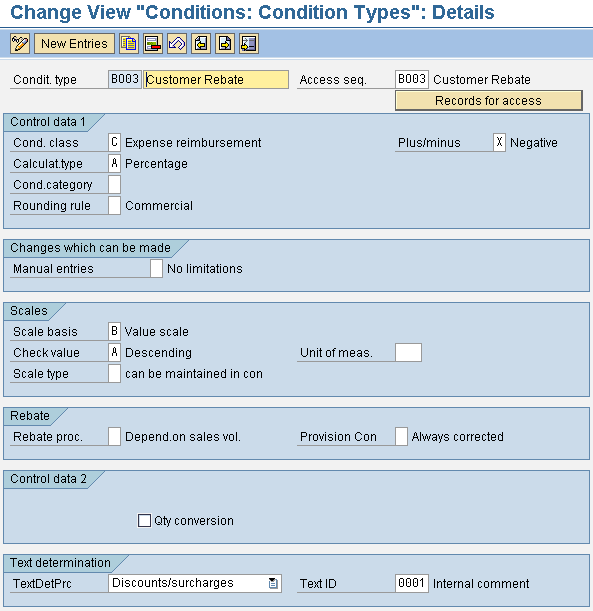
Task: Click the "Scales" group header
Action: click(x=29, y=311)
